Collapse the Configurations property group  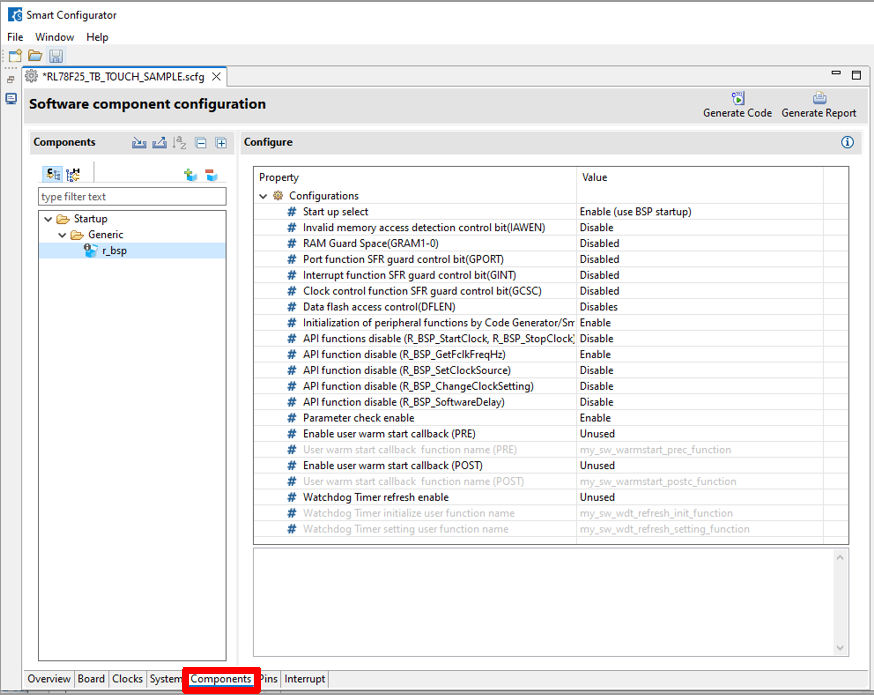(263, 196)
